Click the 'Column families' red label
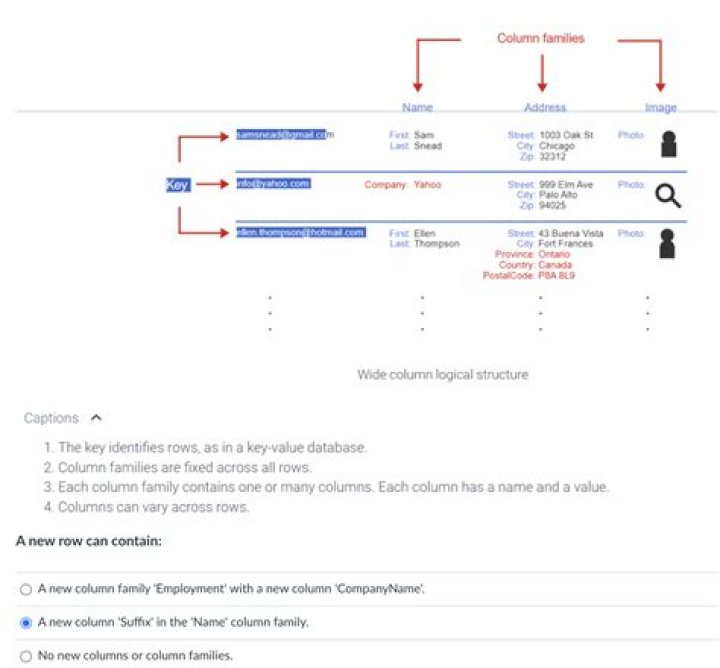 [x=541, y=38]
